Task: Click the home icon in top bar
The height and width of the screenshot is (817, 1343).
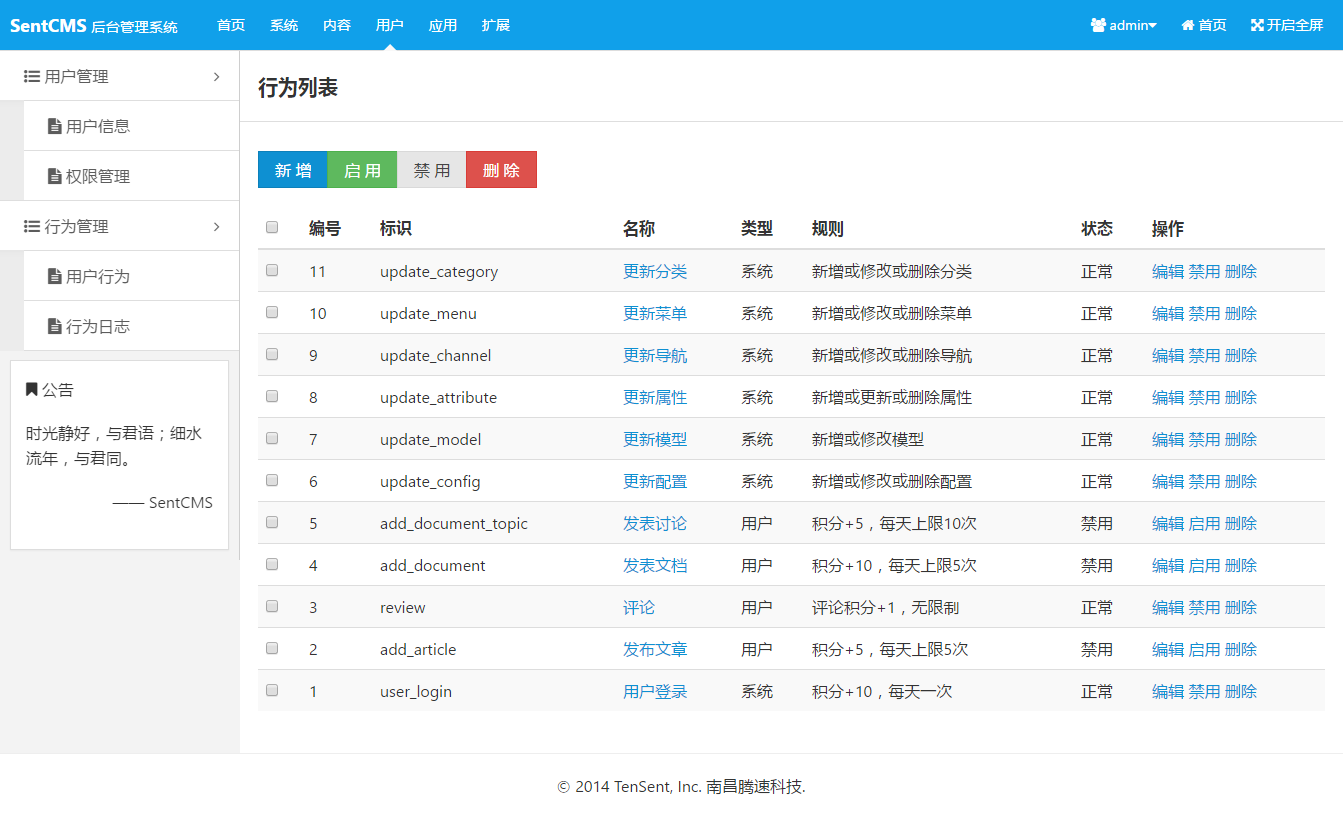Action: [1188, 25]
